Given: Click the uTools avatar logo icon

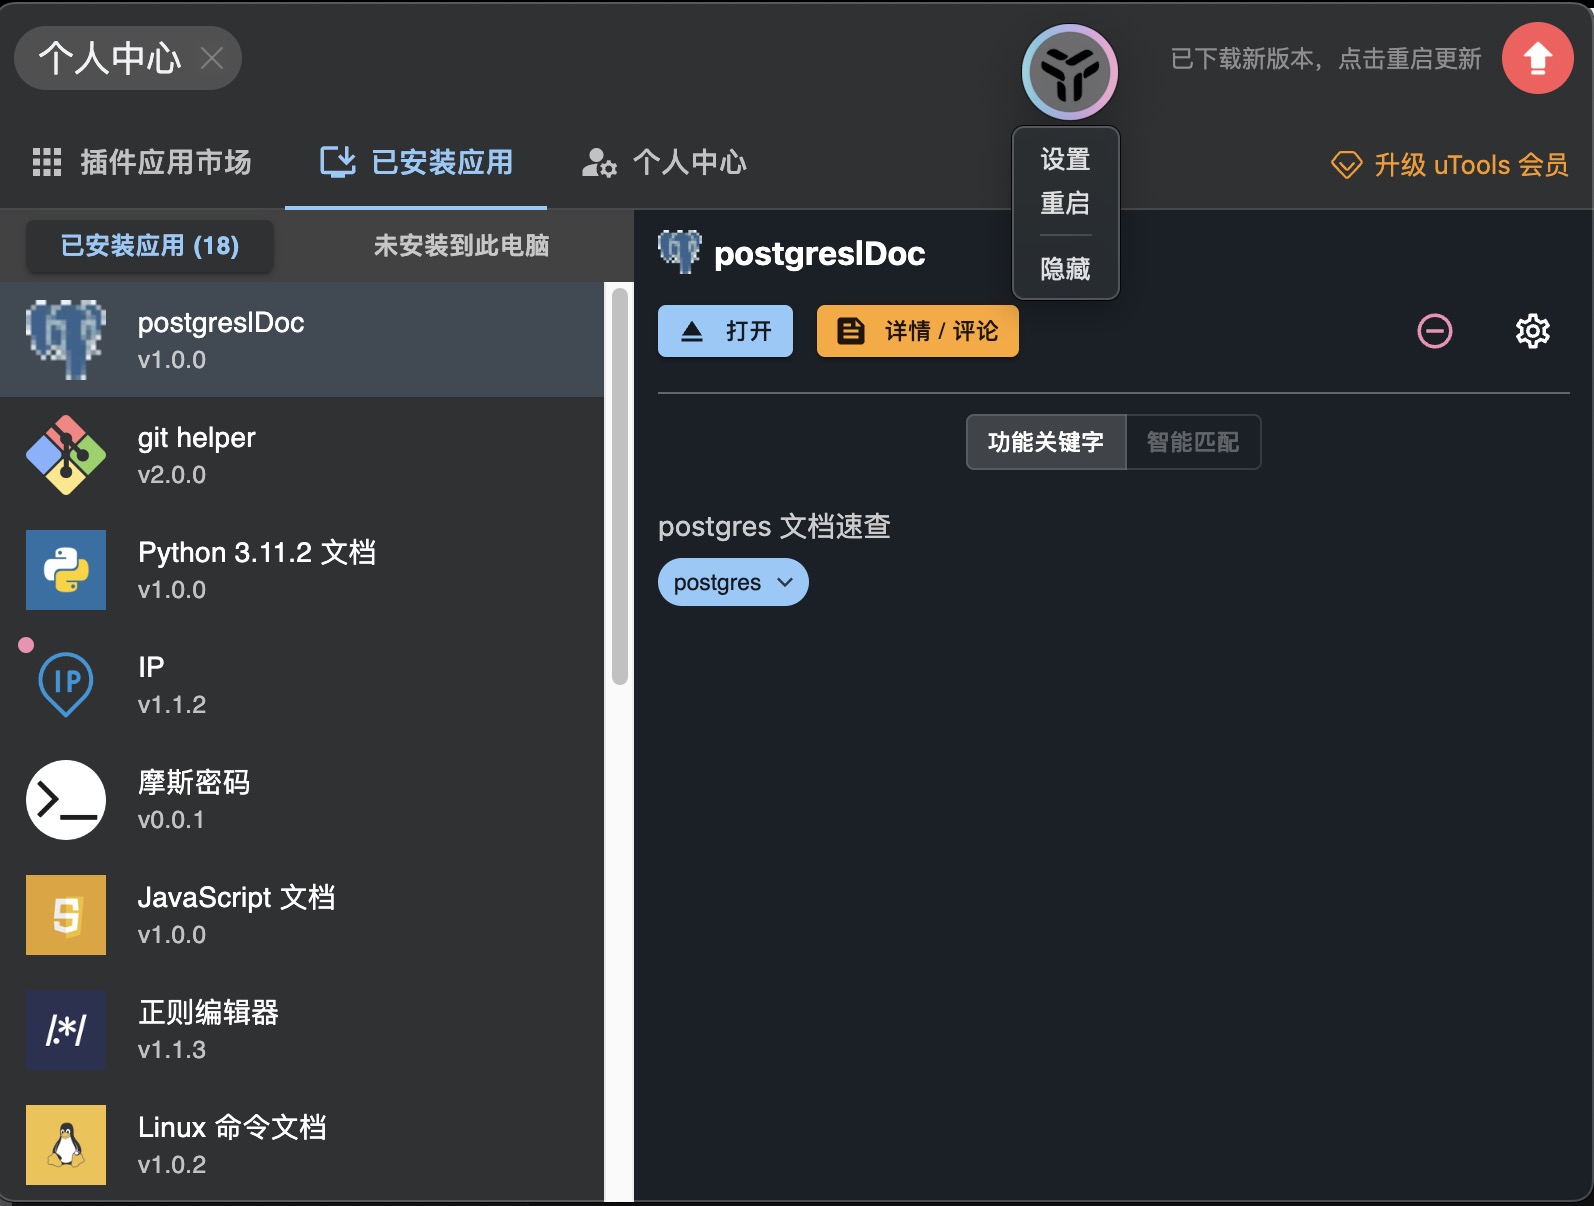Looking at the screenshot, I should coord(1069,72).
